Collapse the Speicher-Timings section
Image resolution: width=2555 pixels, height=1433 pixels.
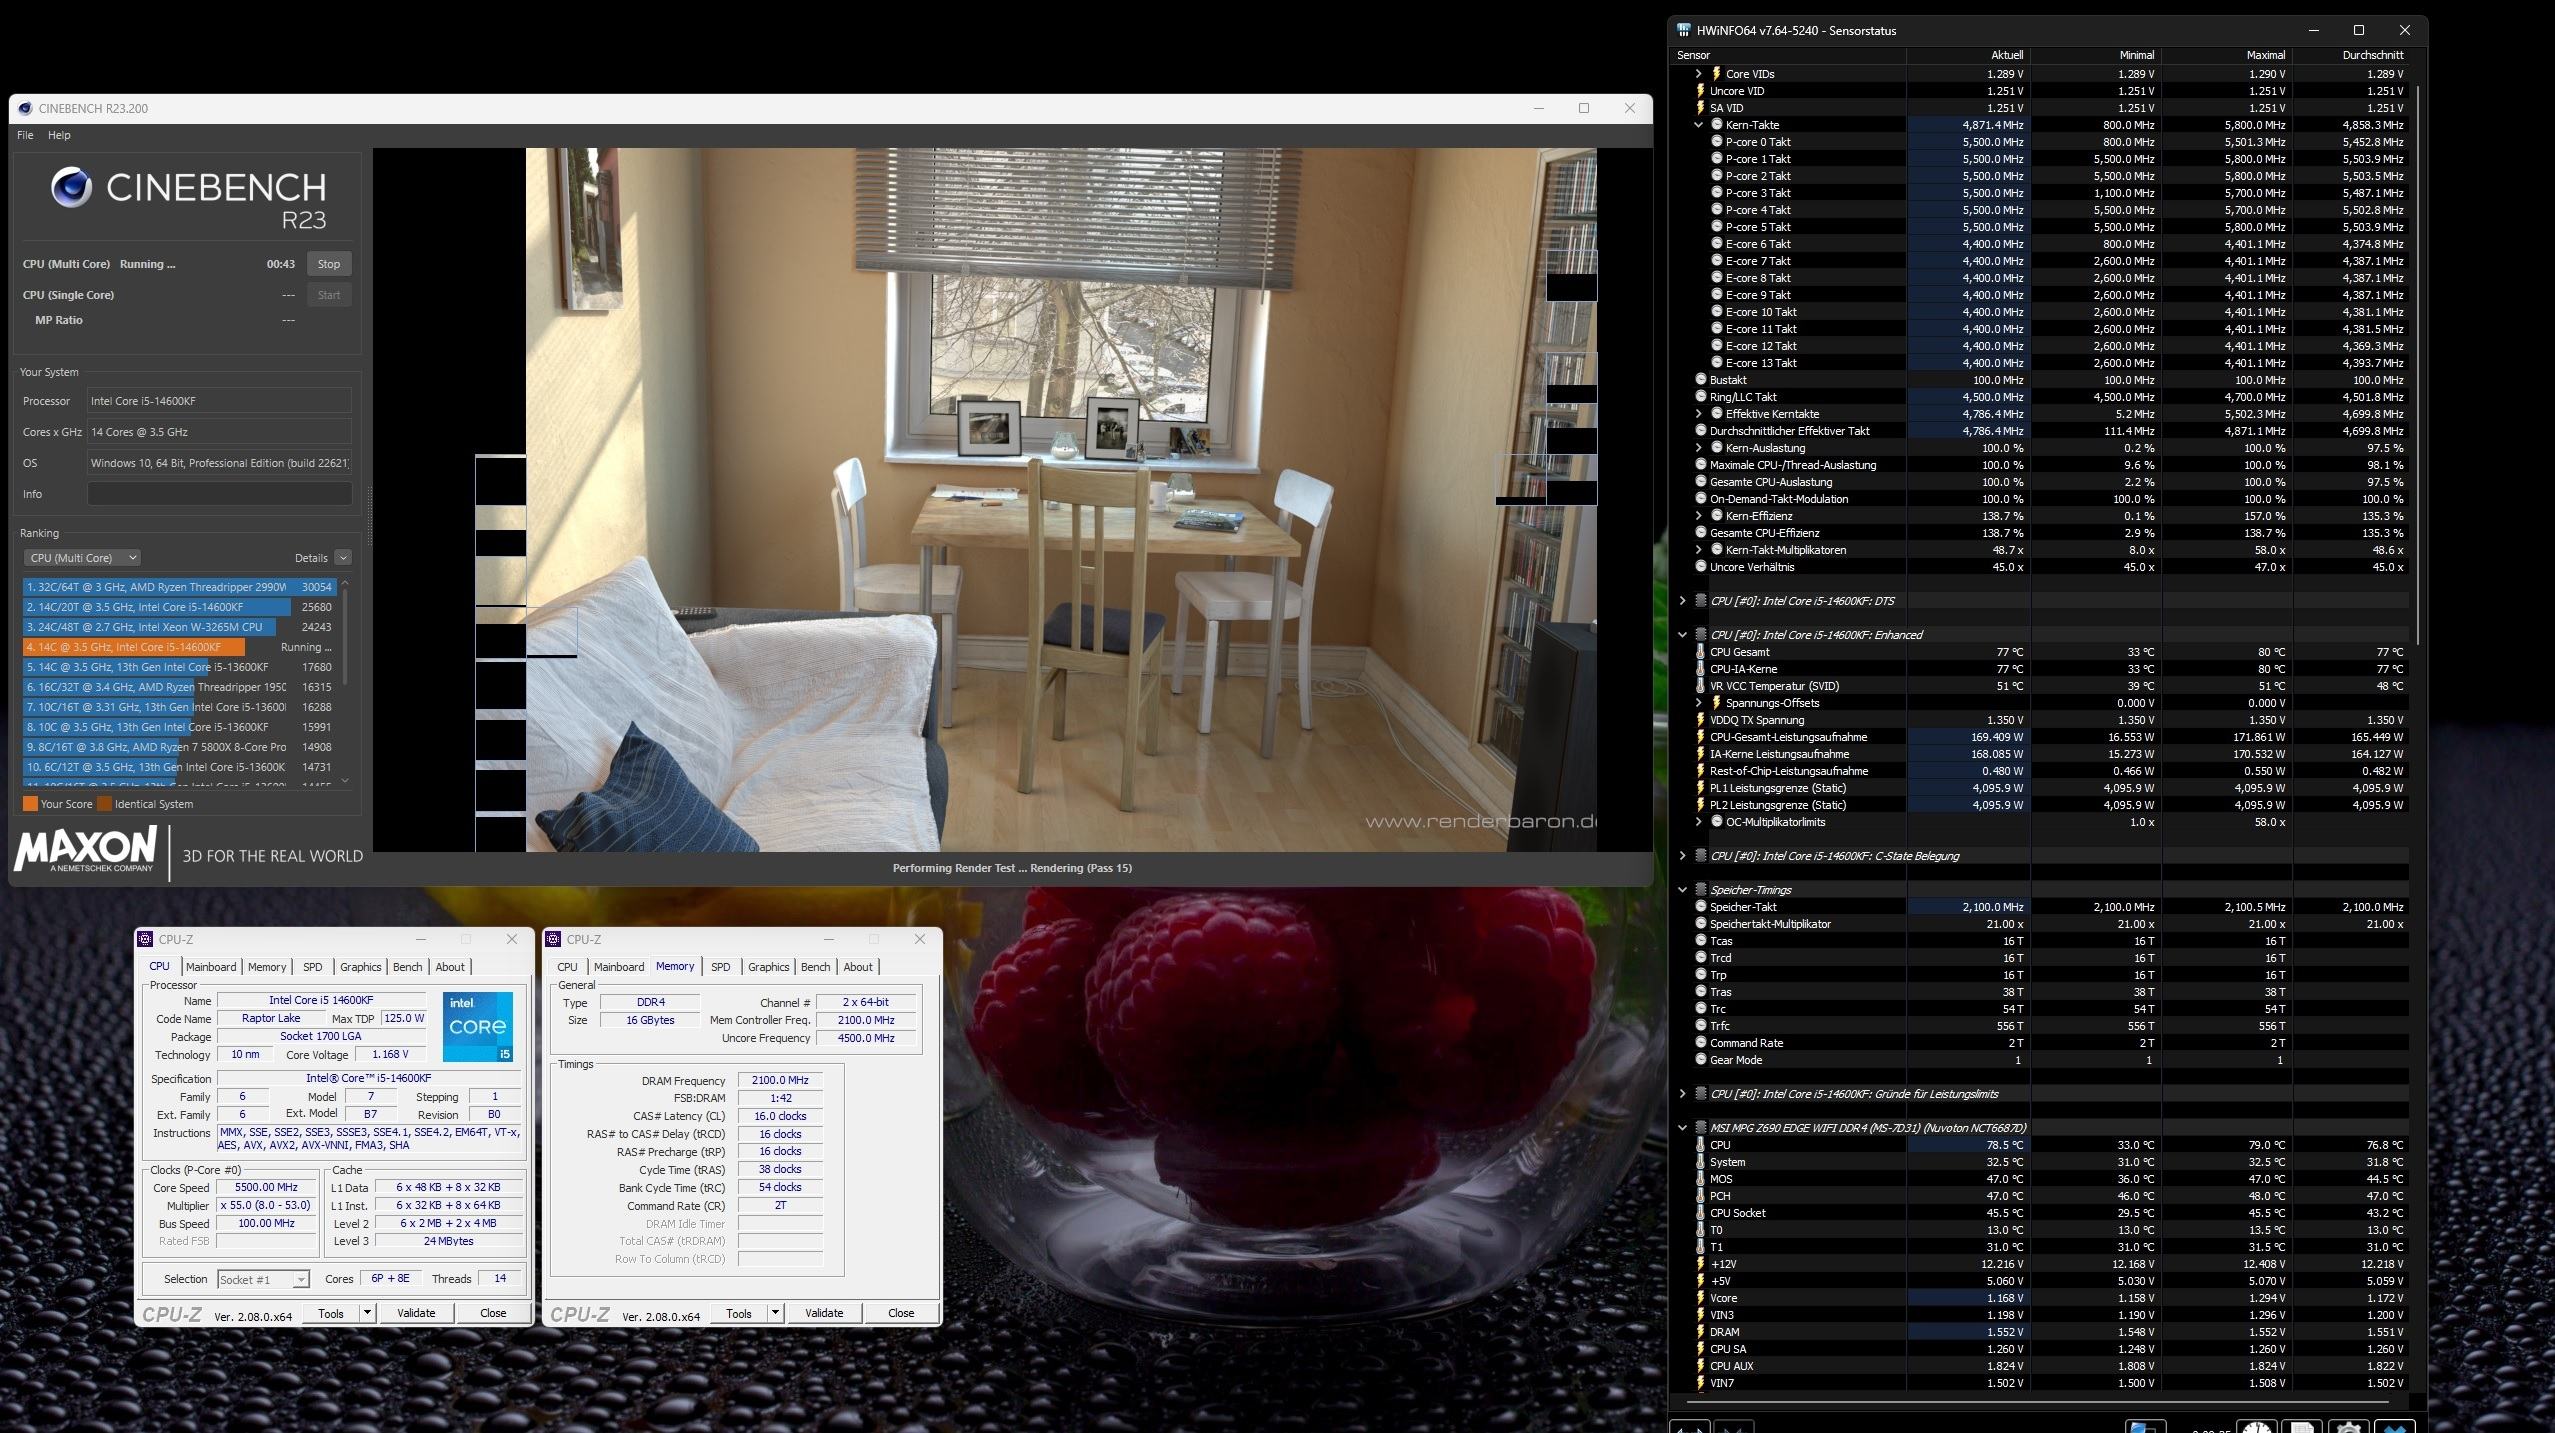[1682, 890]
